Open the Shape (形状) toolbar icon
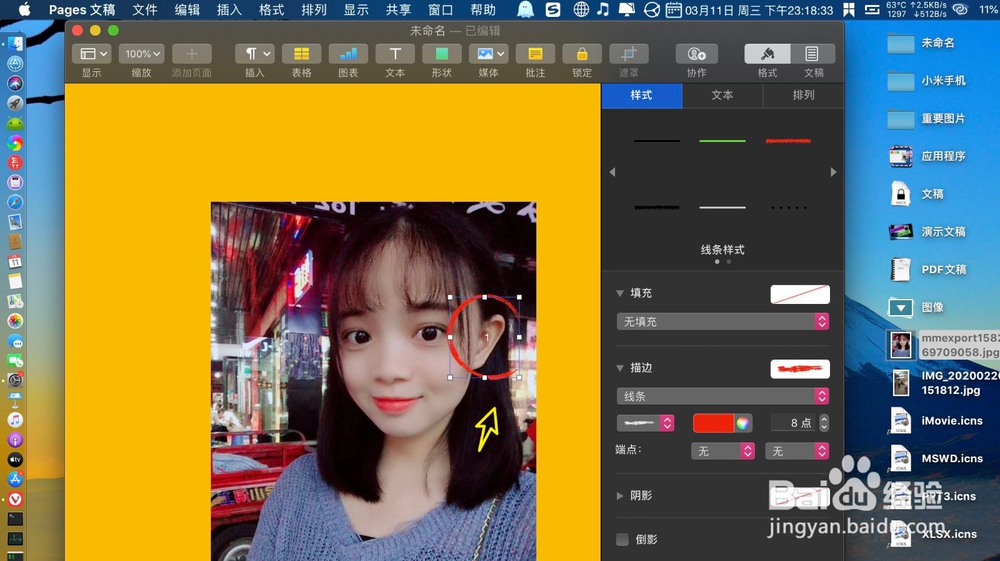Screen dimensions: 1000x561 point(441,54)
